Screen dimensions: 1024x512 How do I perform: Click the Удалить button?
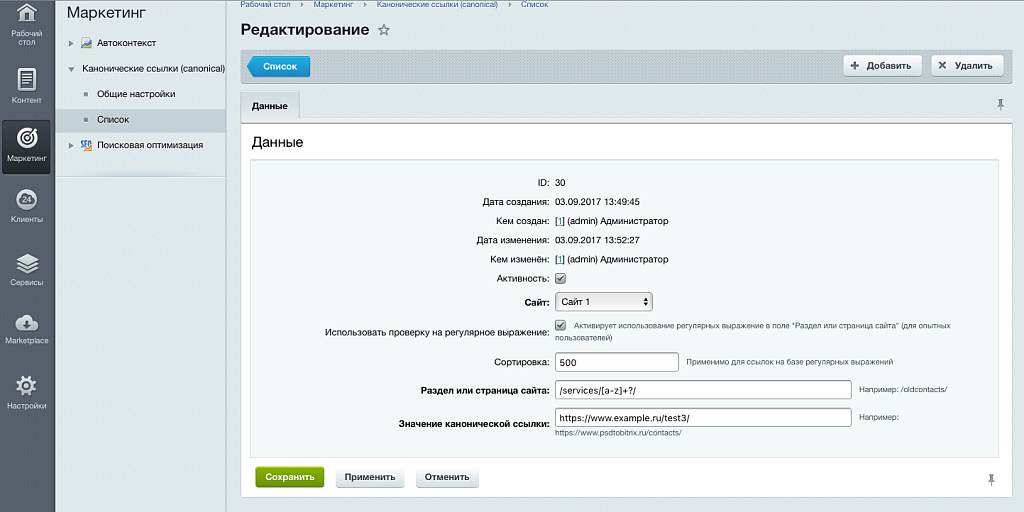tap(967, 66)
